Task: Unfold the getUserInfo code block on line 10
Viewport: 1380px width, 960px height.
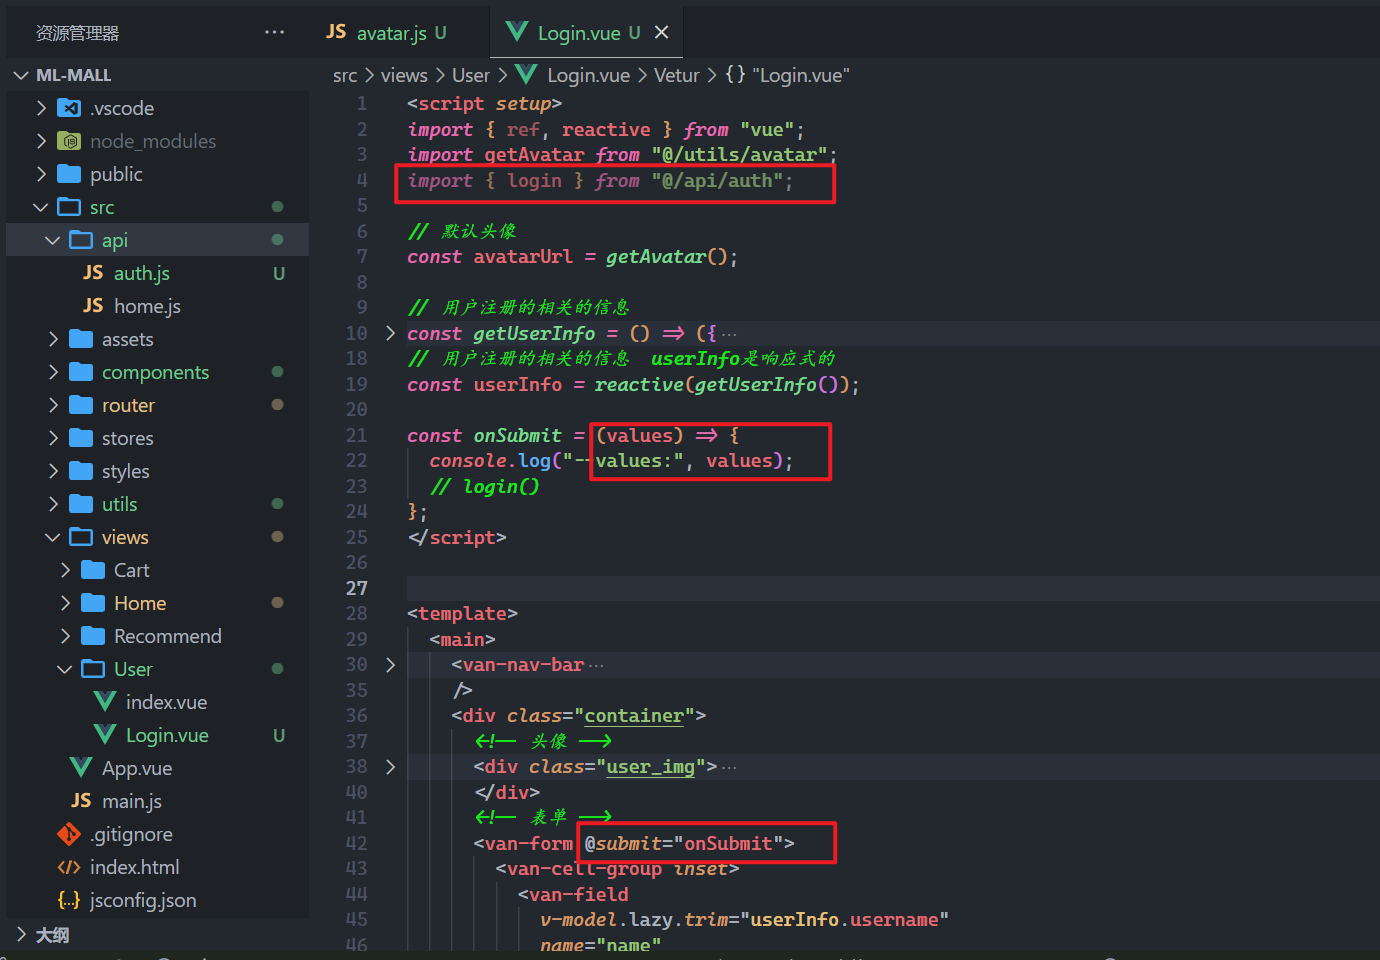Action: pos(390,333)
